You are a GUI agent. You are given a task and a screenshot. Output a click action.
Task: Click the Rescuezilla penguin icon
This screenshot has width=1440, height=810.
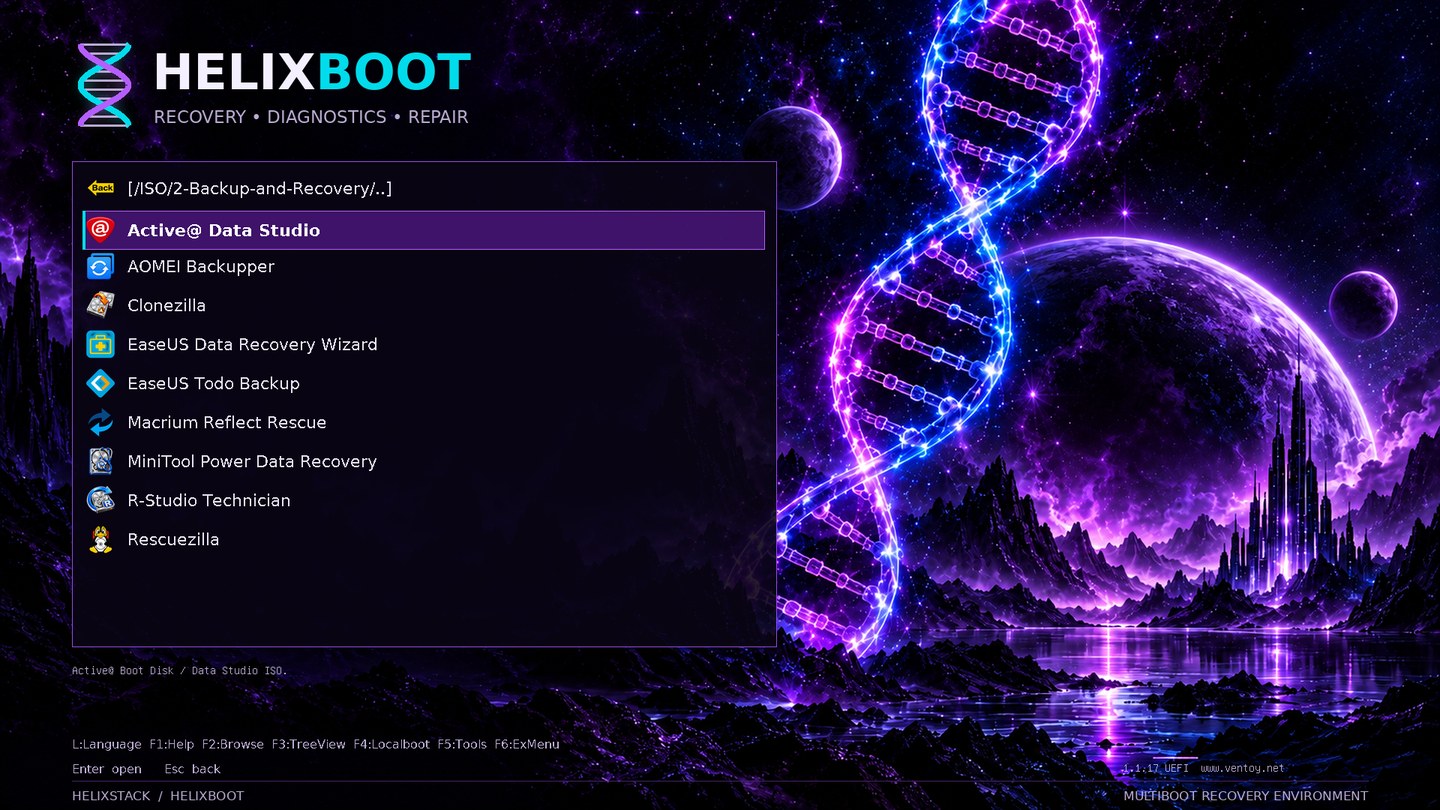click(101, 539)
